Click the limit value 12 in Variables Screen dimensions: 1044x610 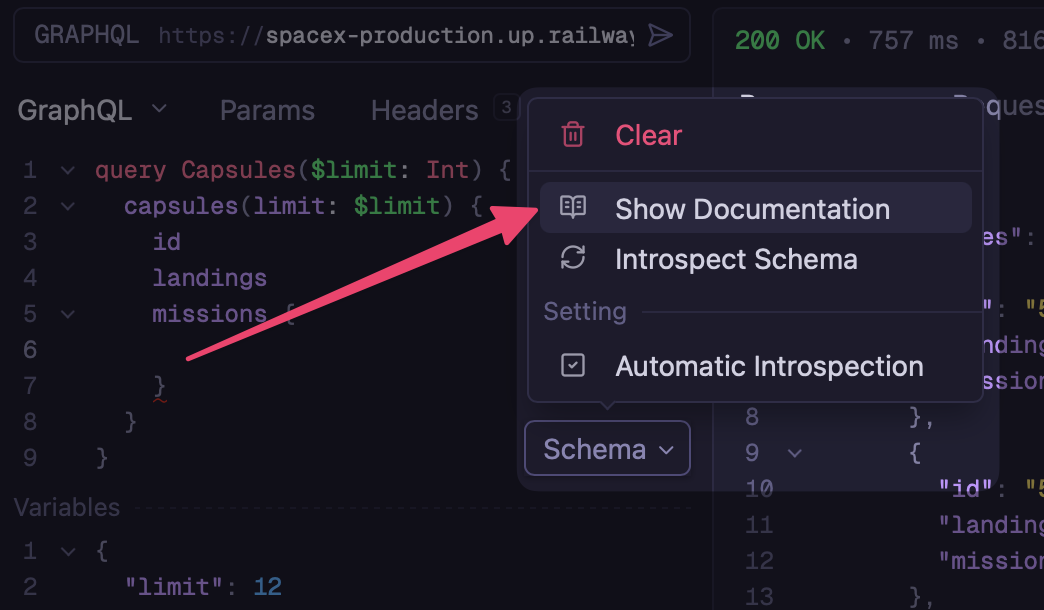pyautogui.click(x=267, y=586)
